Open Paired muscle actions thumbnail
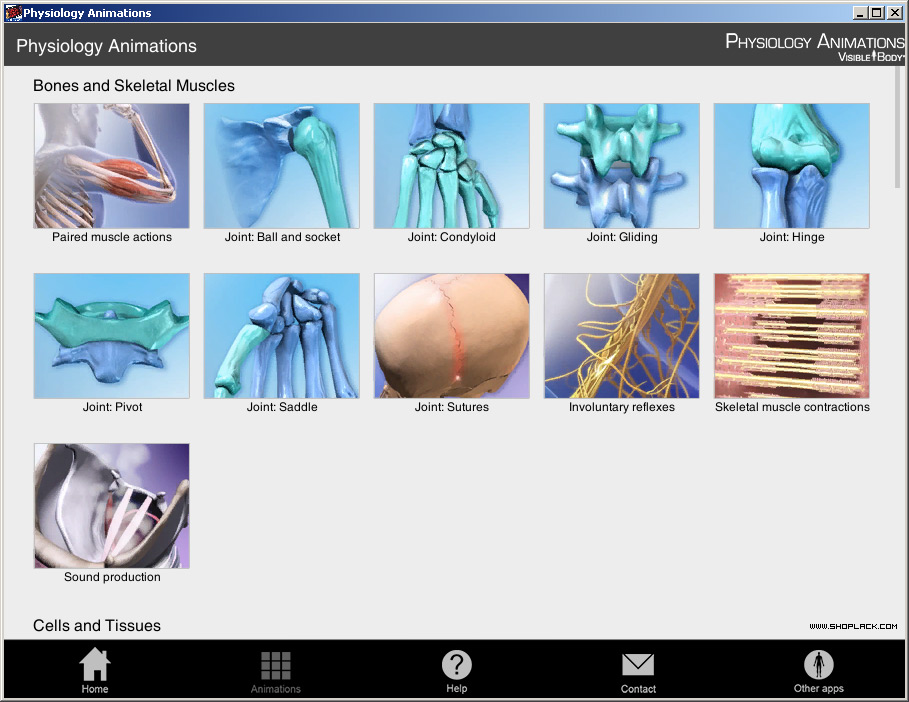Viewport: 909px width, 702px height. 112,166
